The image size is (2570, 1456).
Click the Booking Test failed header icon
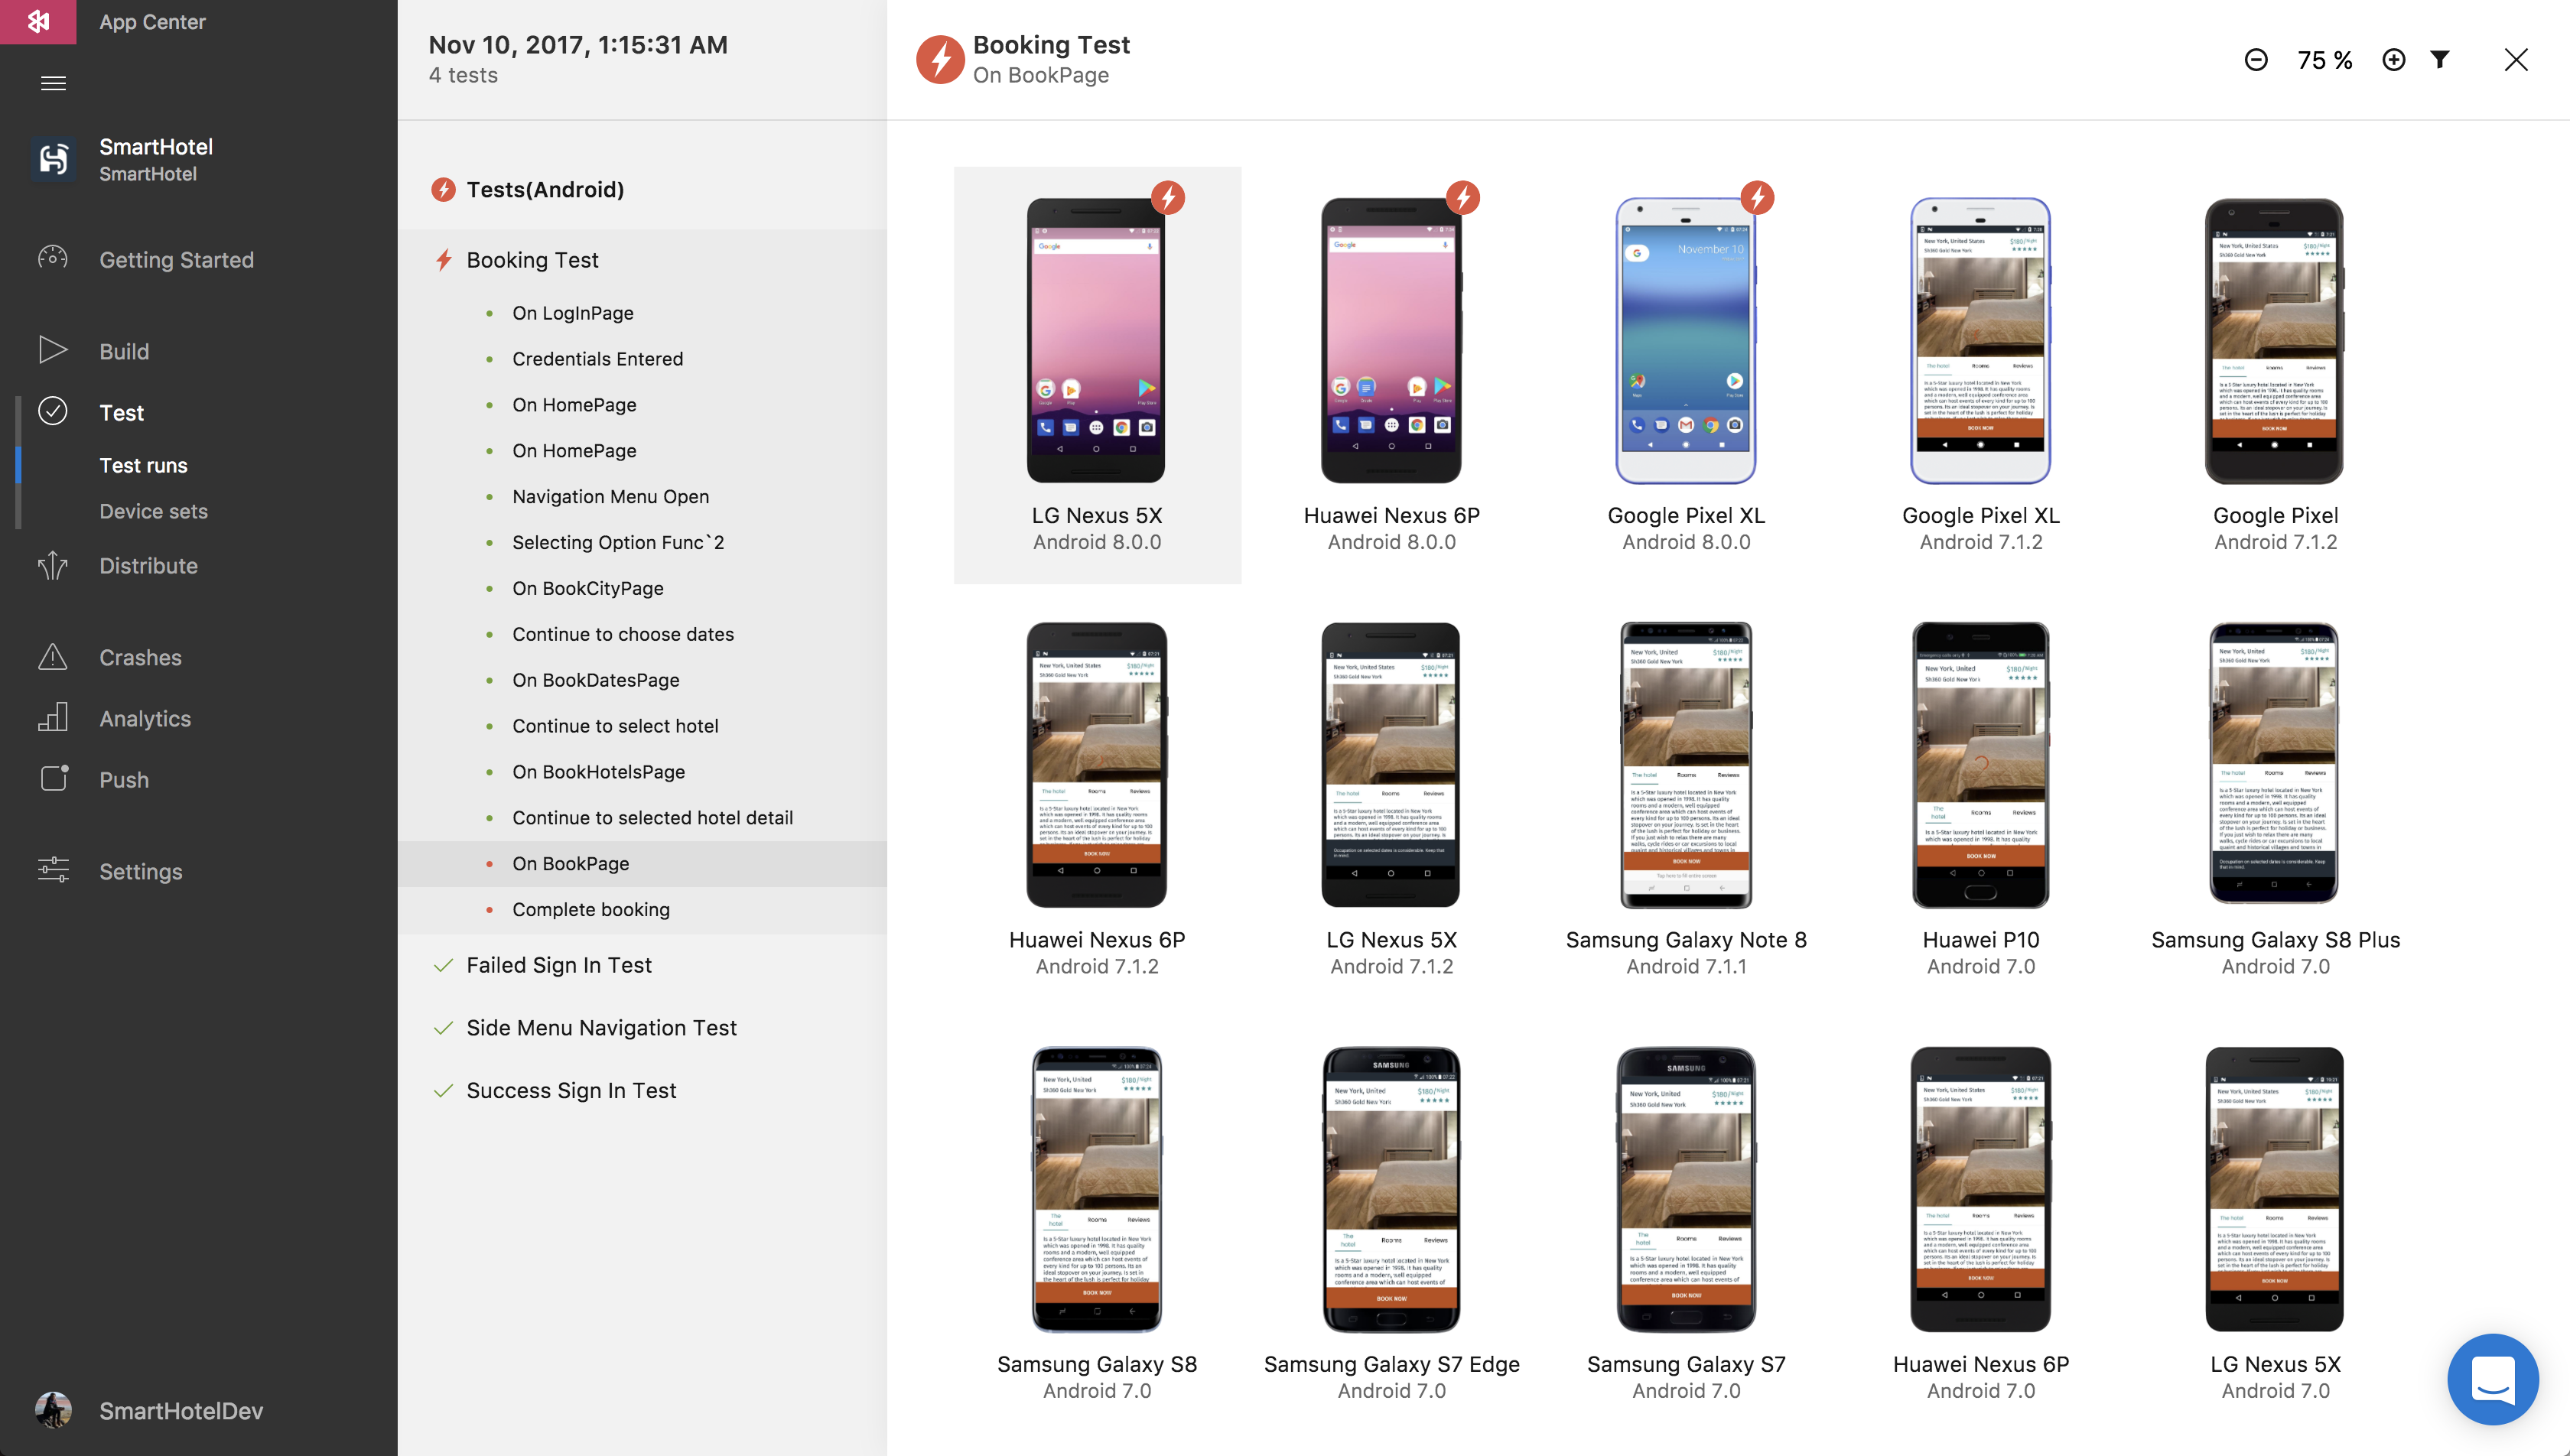pyautogui.click(x=940, y=60)
